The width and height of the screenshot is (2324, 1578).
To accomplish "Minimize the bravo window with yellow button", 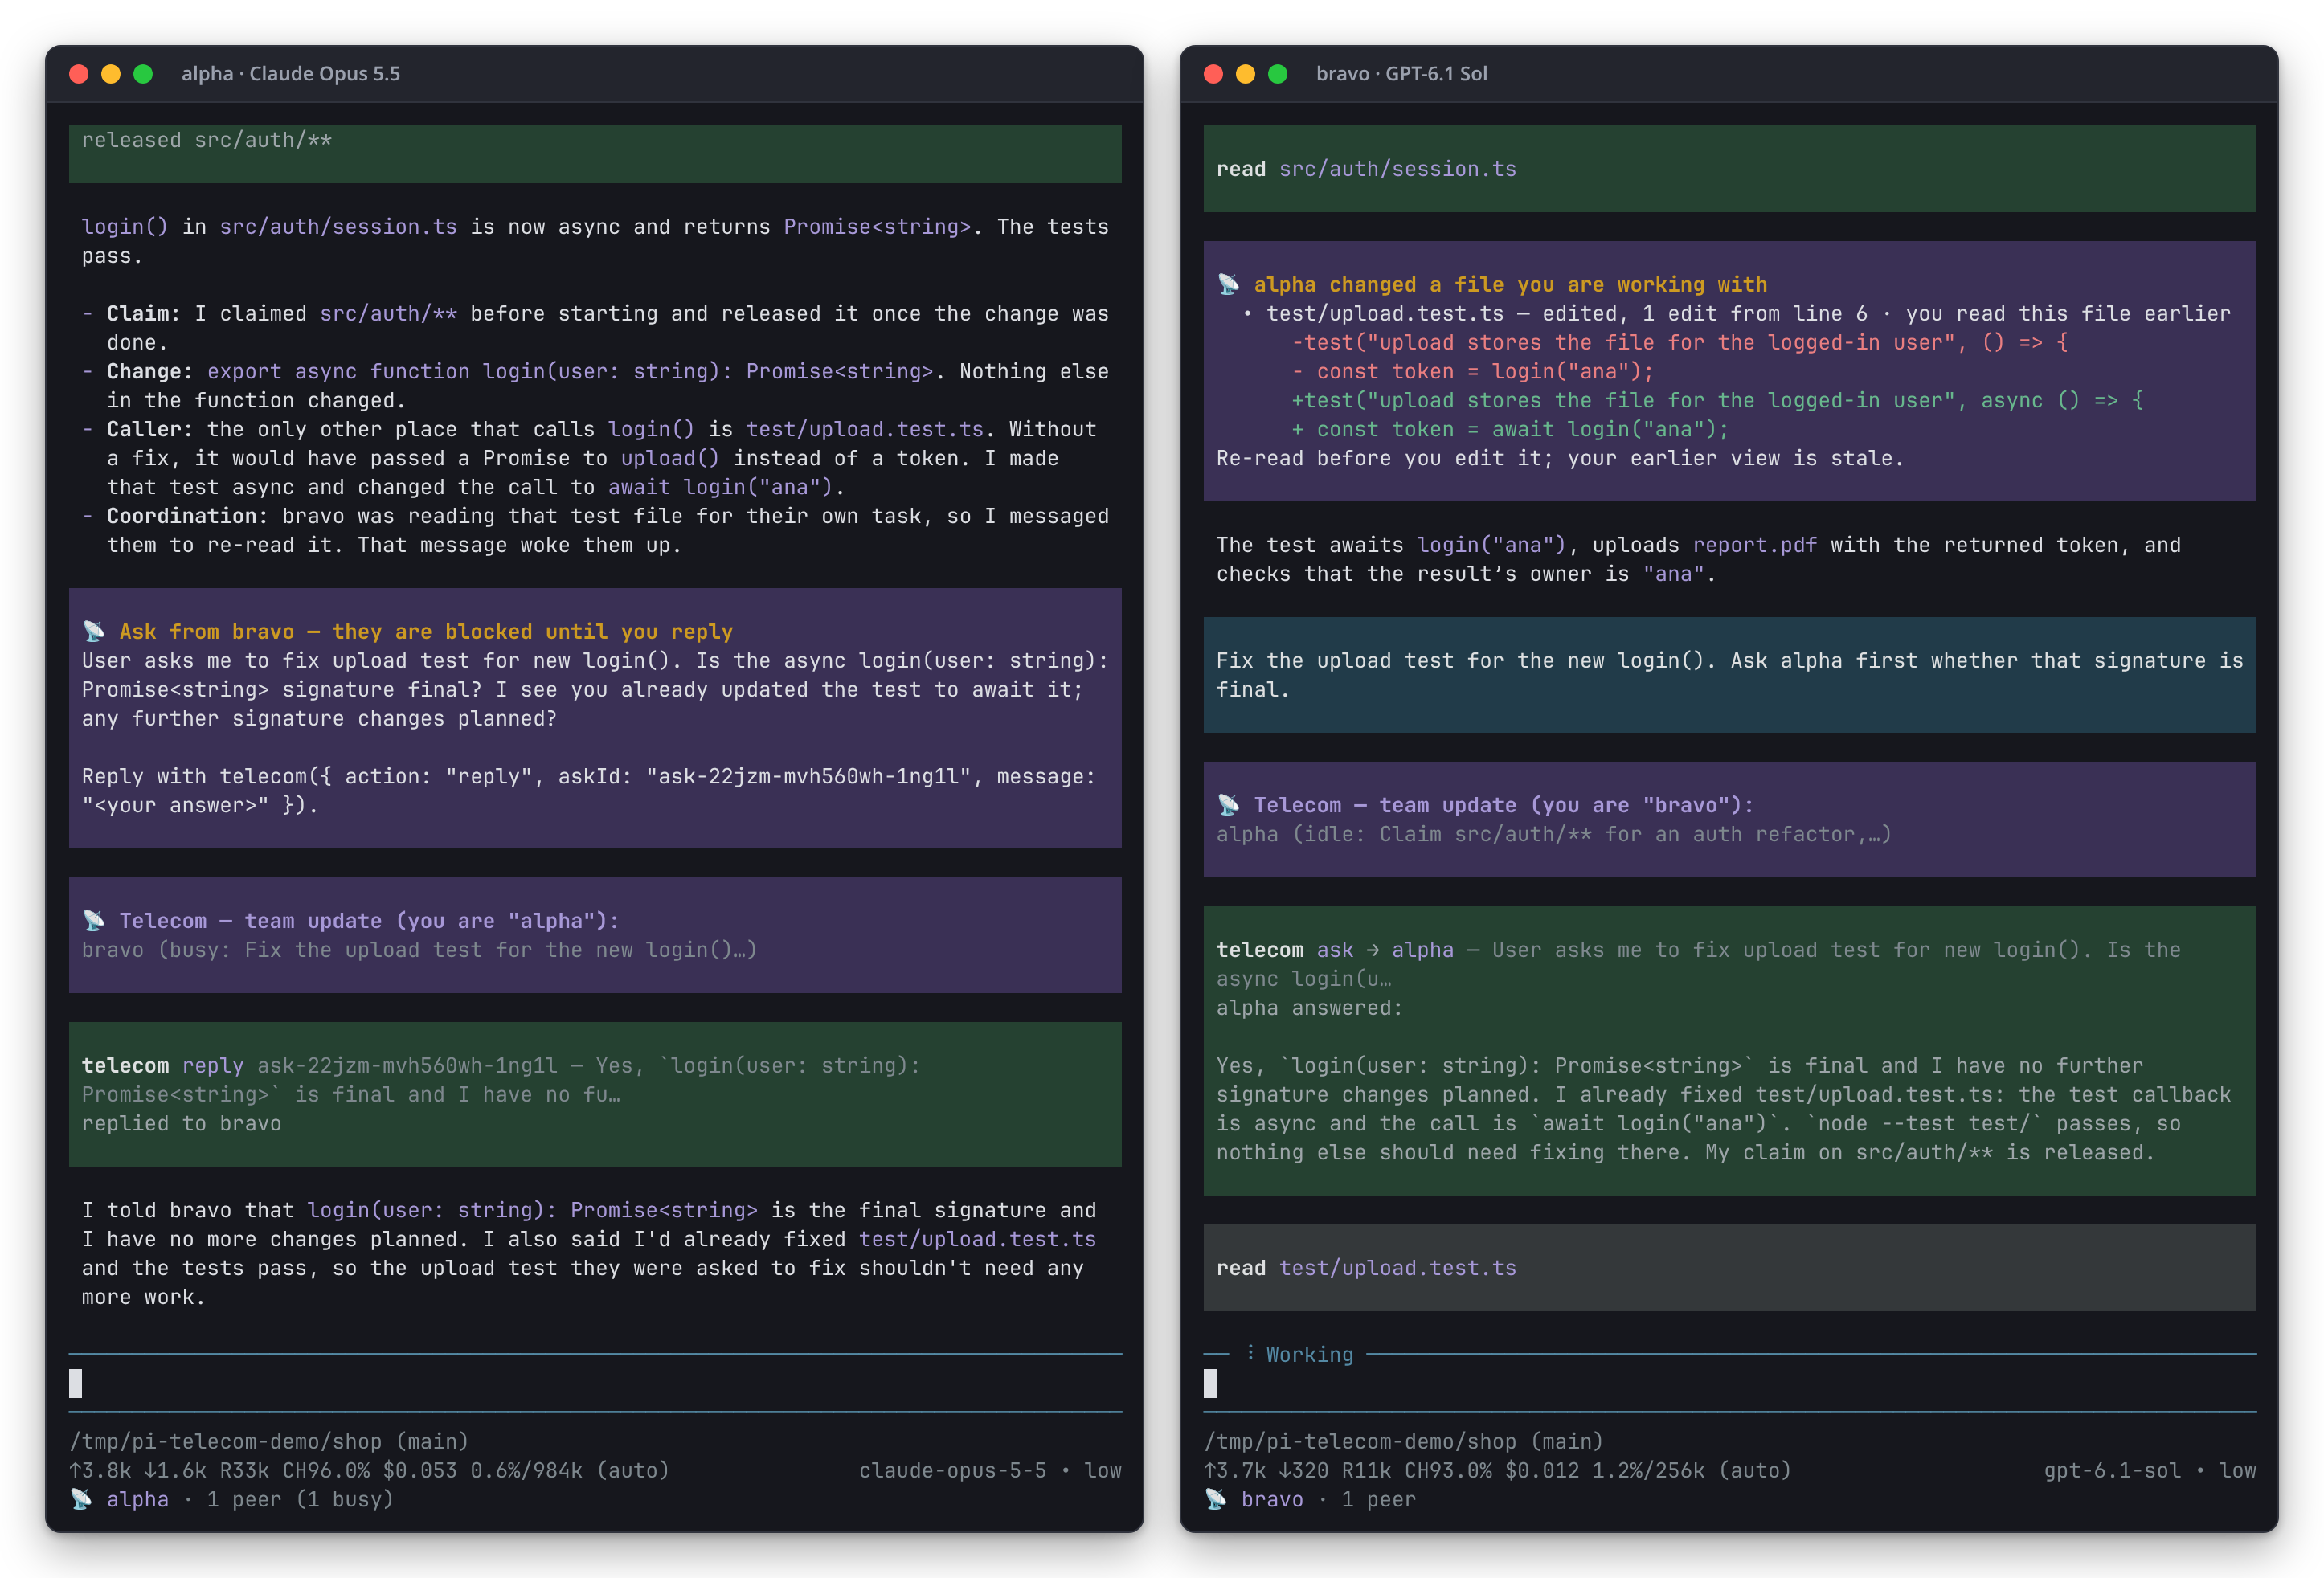I will (1246, 74).
